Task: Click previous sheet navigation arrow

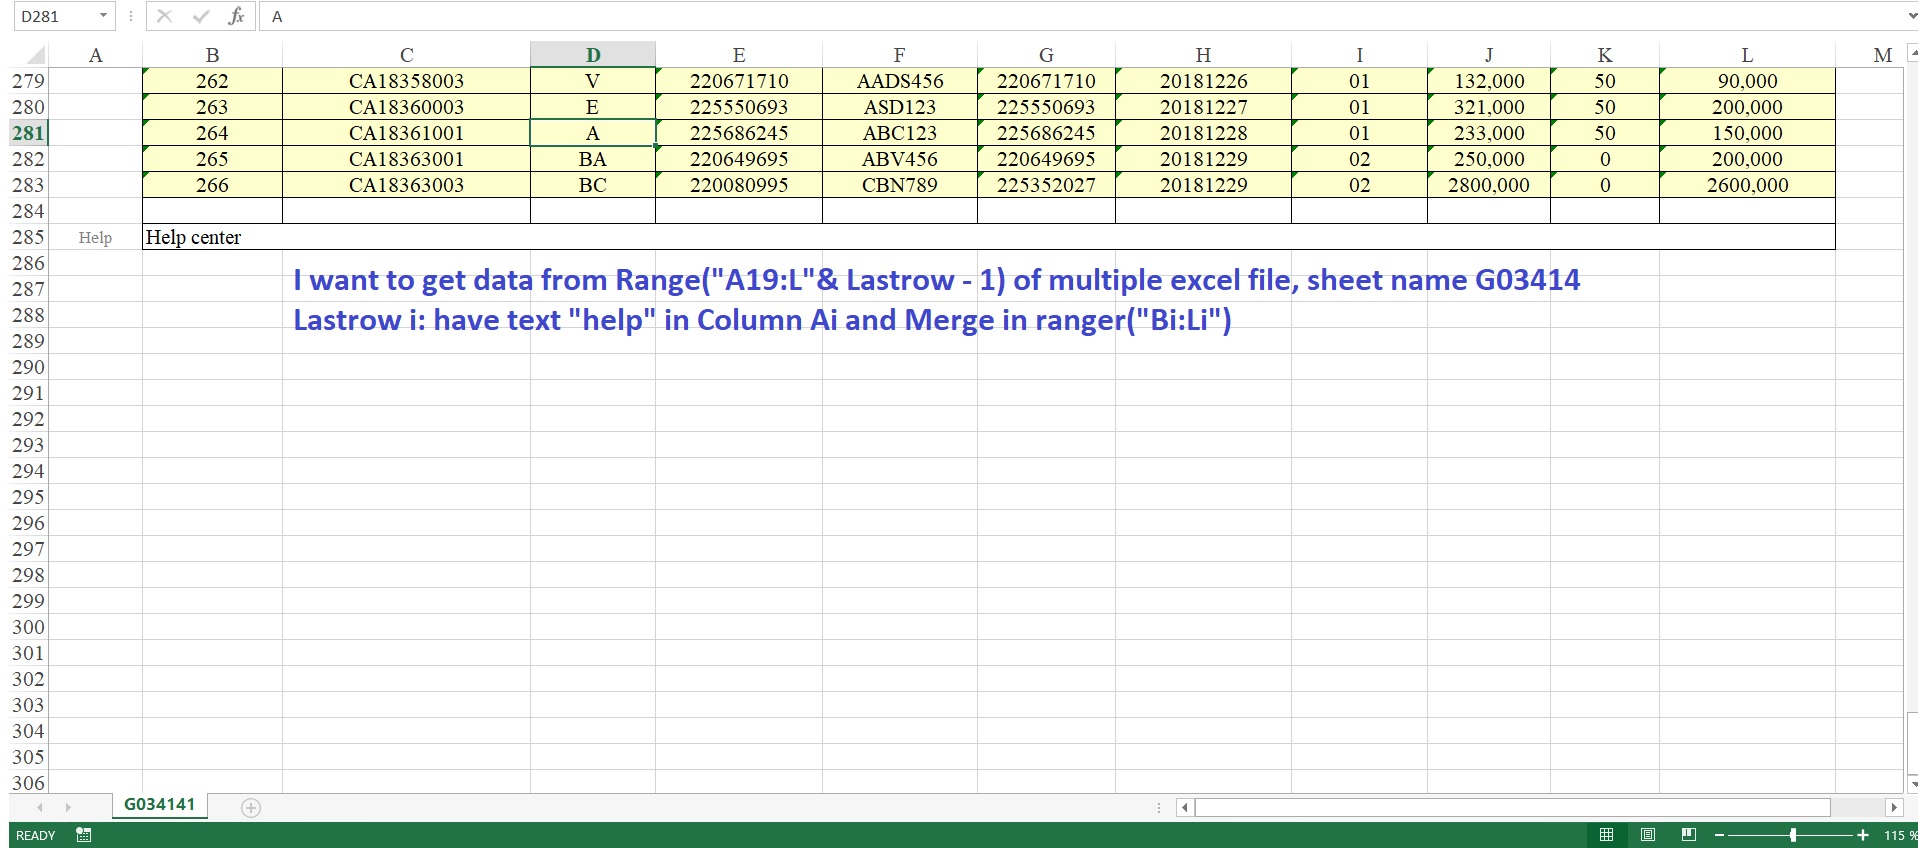Action: (x=40, y=807)
